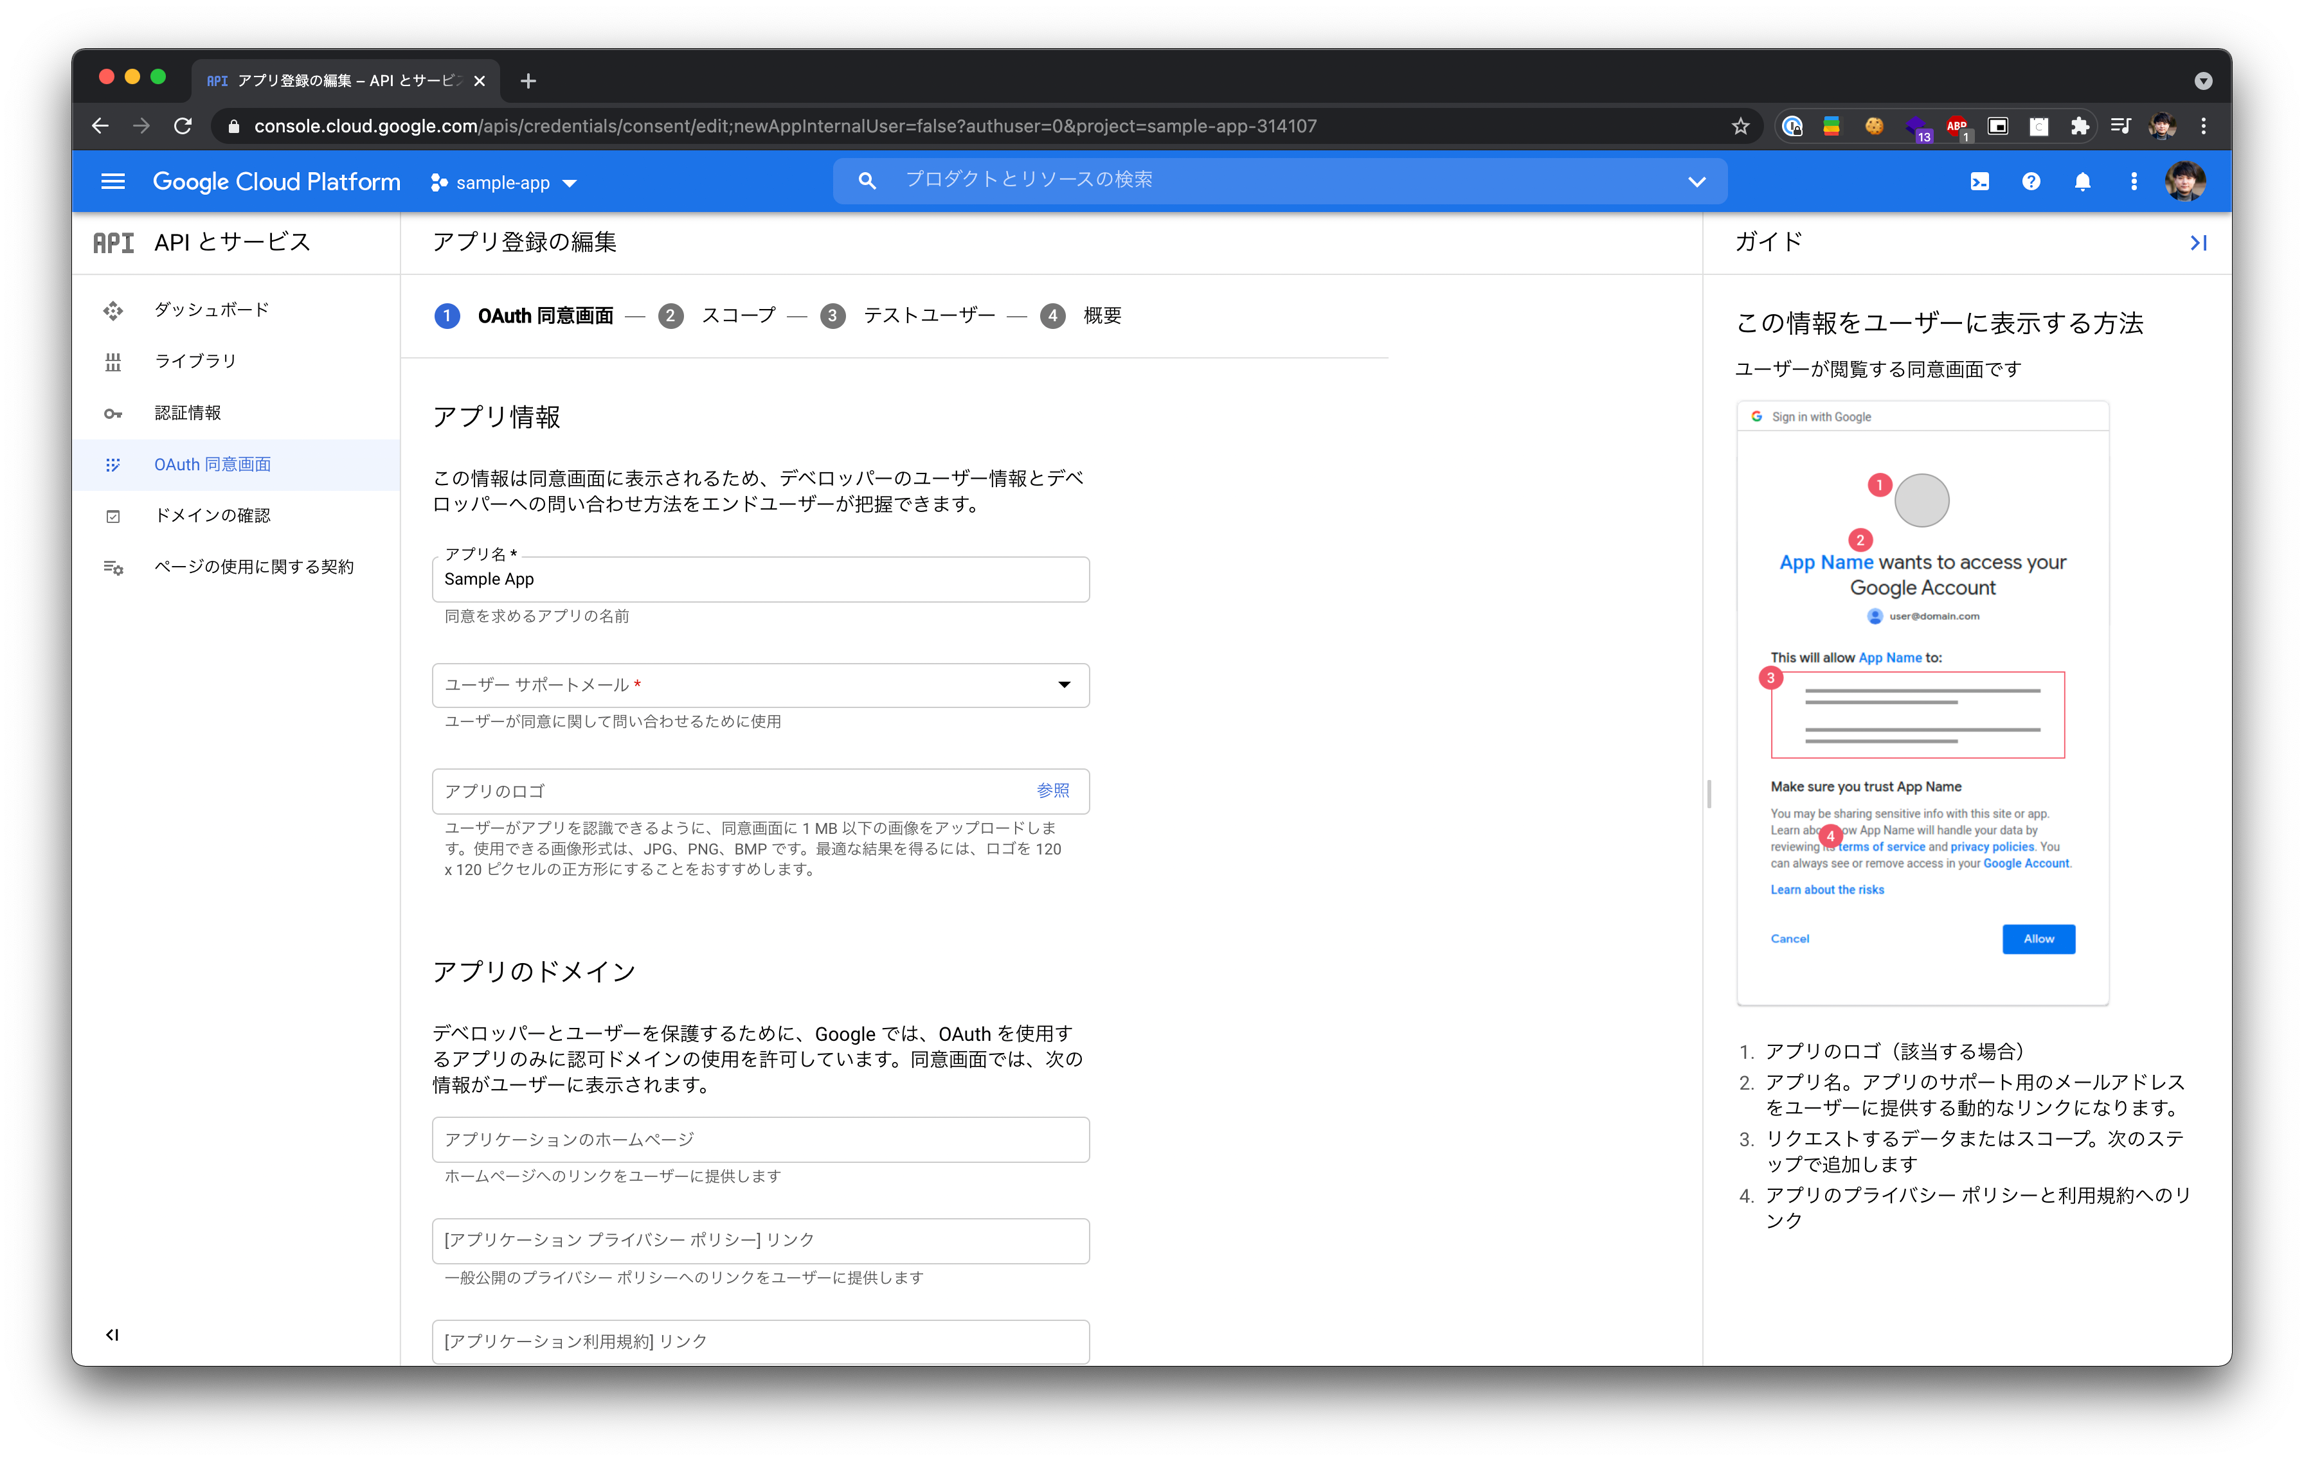Show notifications bell
Viewport: 2304px width, 1461px height.
coord(2082,182)
